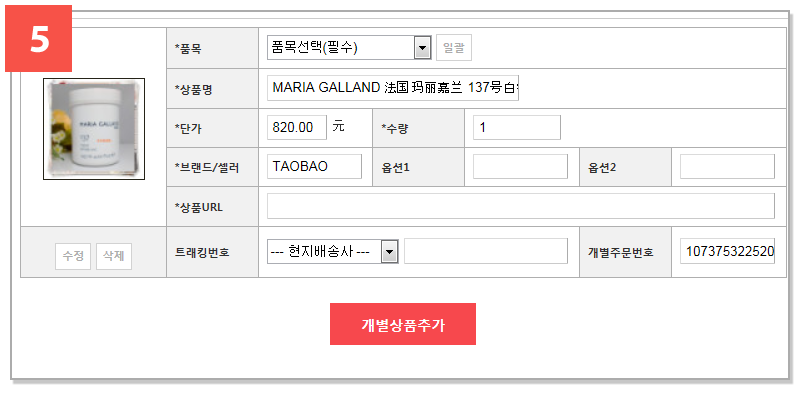Click the red 개별상품추가 button

(x=403, y=324)
